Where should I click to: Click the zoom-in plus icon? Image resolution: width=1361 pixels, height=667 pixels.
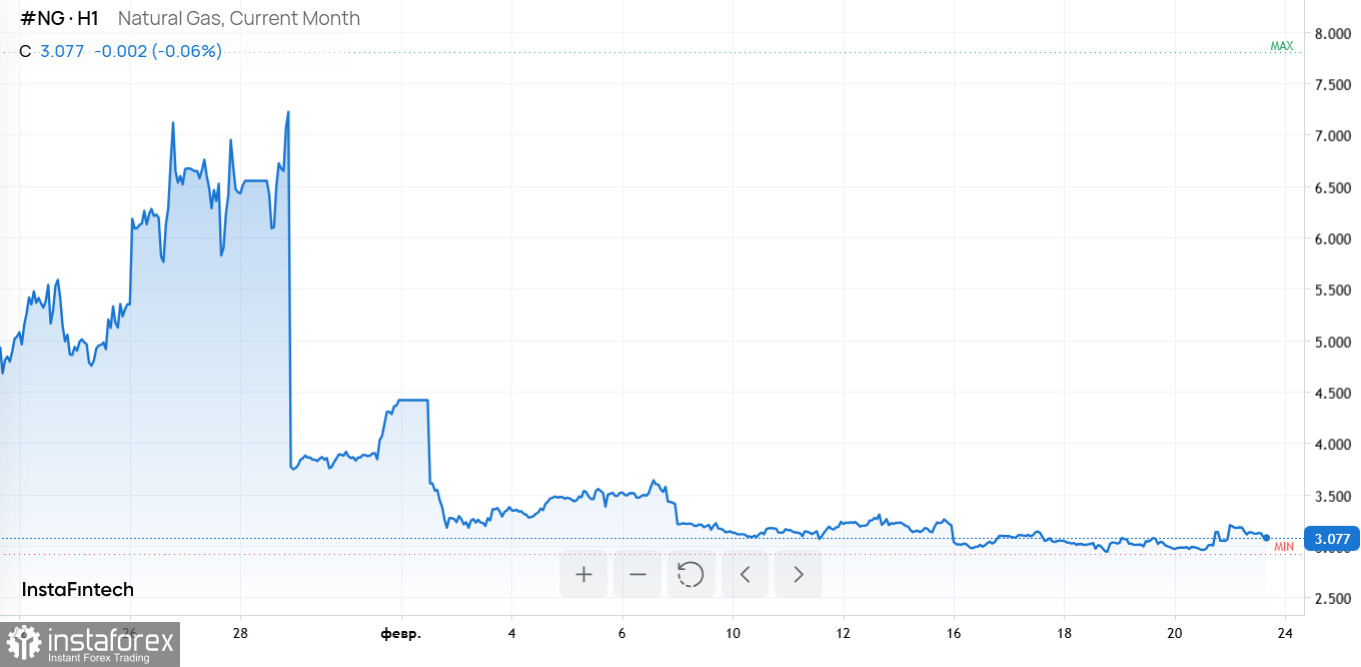pyautogui.click(x=583, y=574)
